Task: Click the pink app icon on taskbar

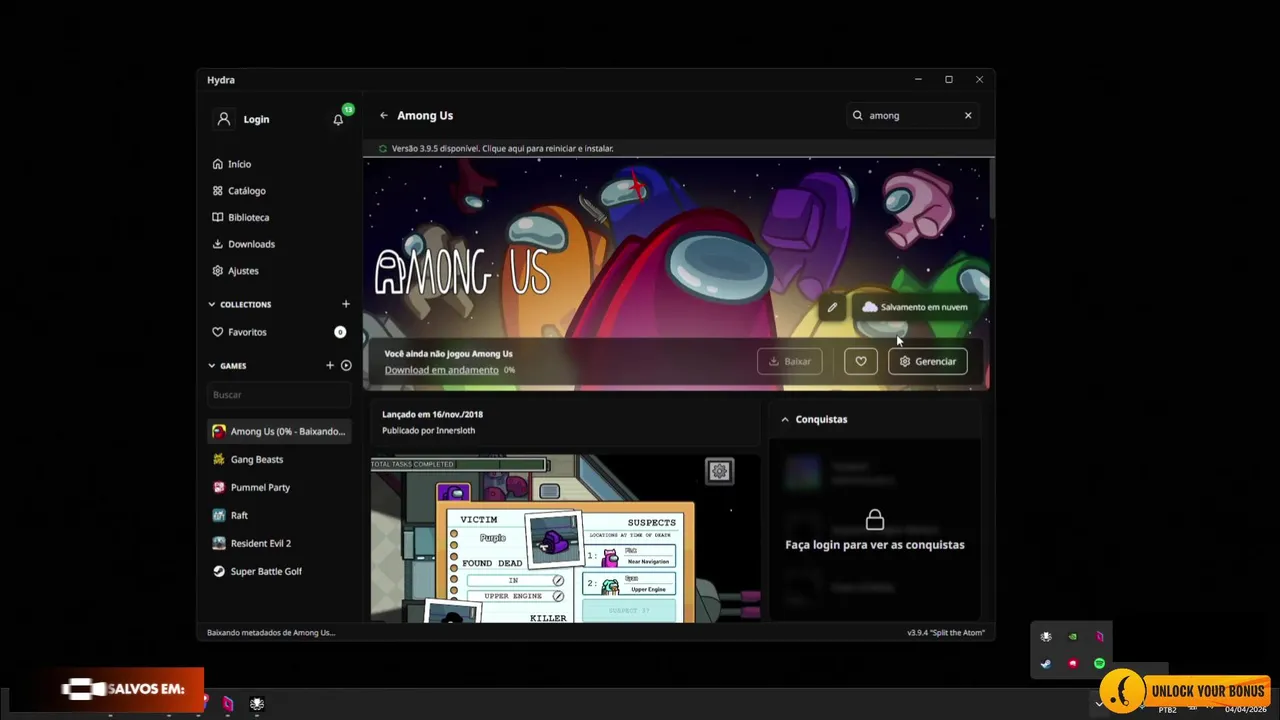Action: click(228, 704)
